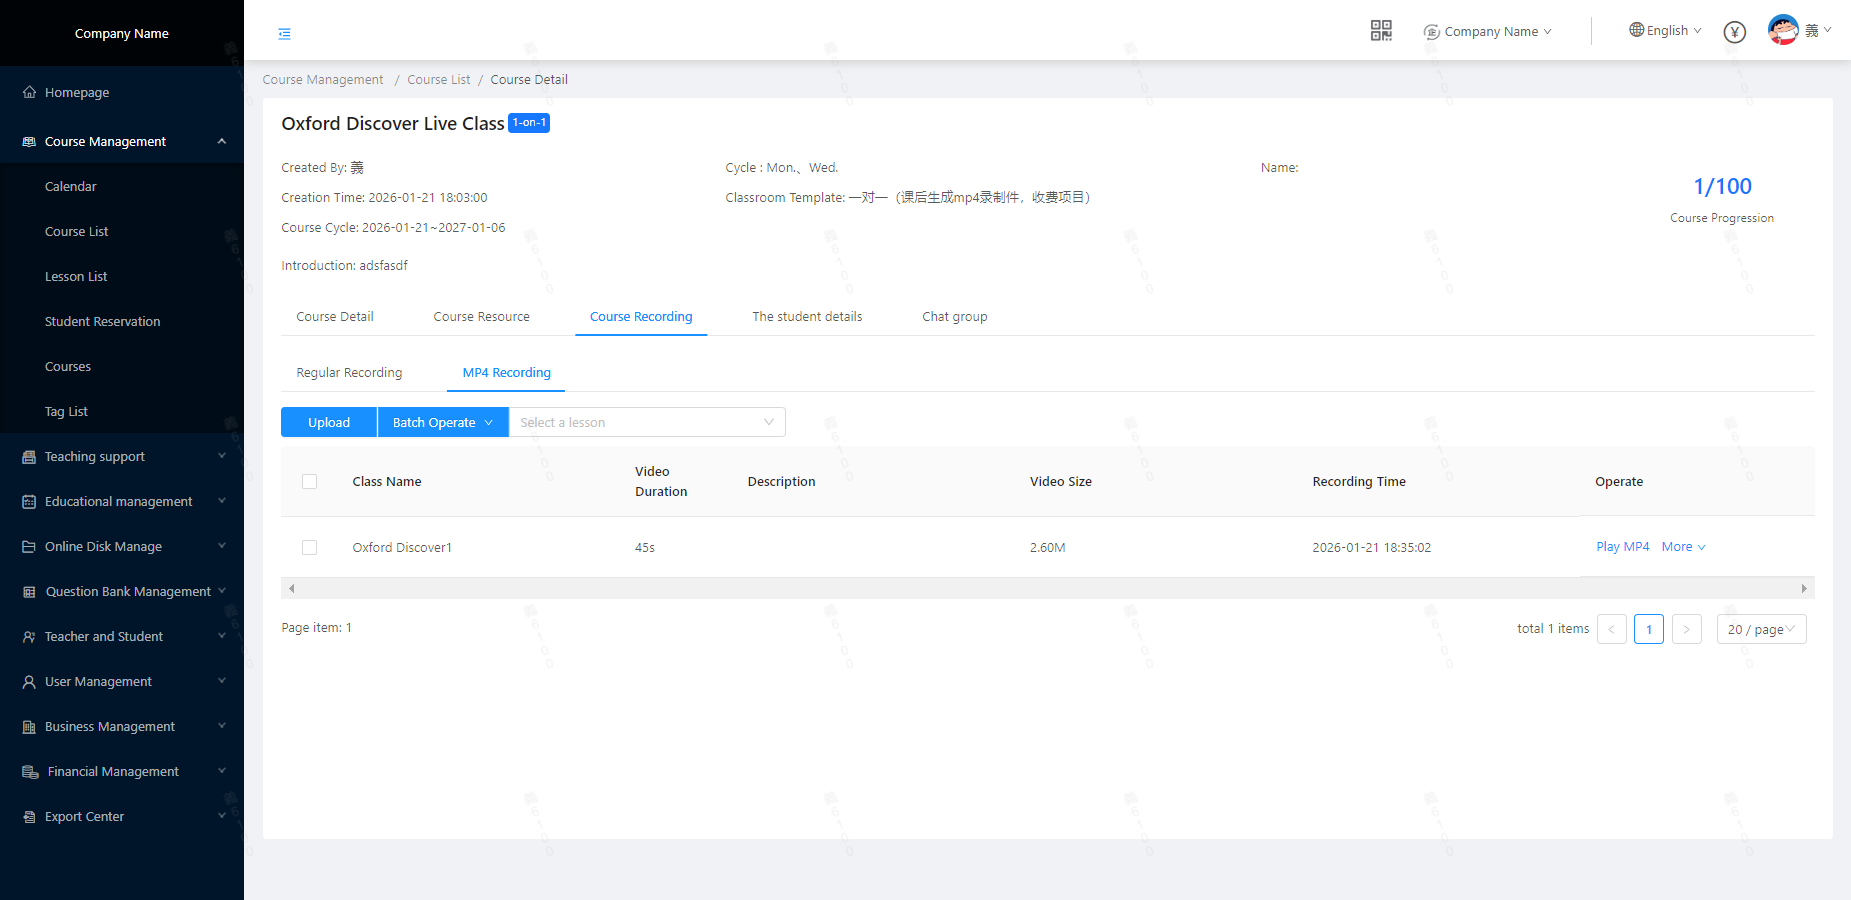
Task: Open the user avatar profile picture
Action: point(1783,30)
